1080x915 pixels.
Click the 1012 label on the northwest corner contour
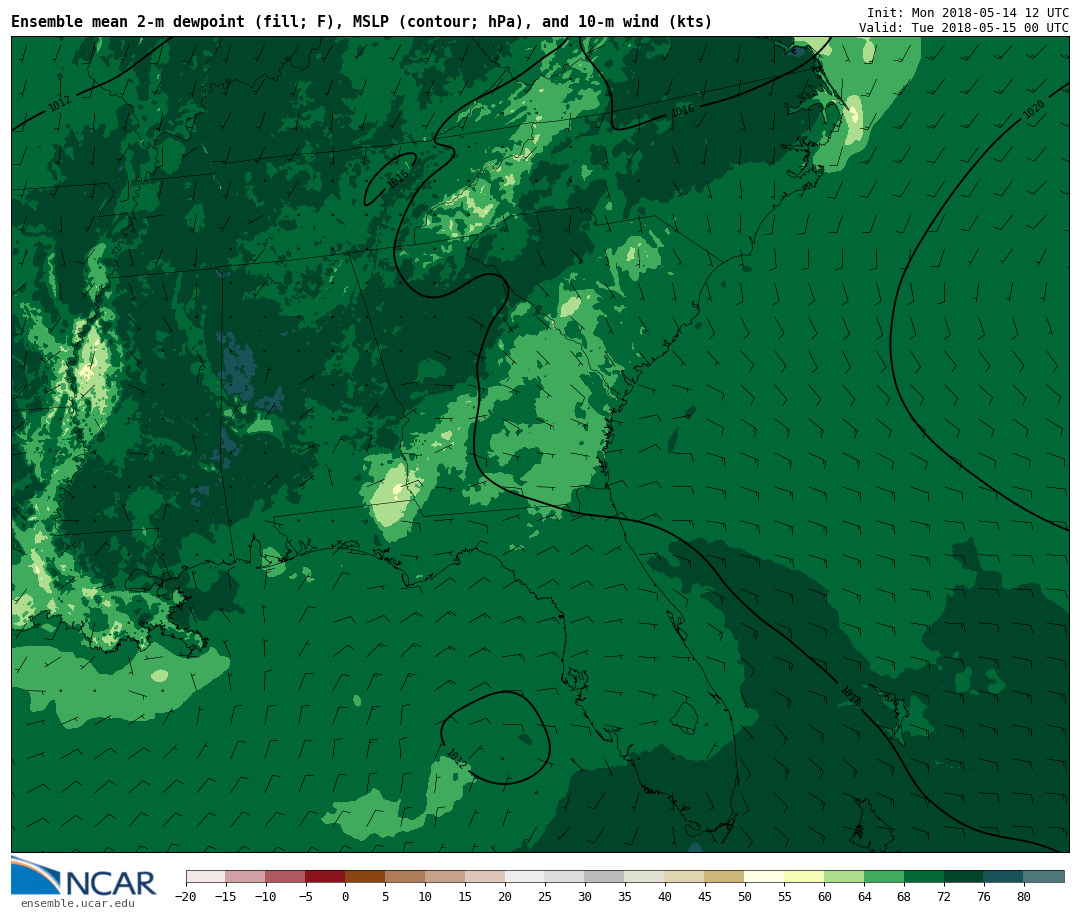(60, 104)
